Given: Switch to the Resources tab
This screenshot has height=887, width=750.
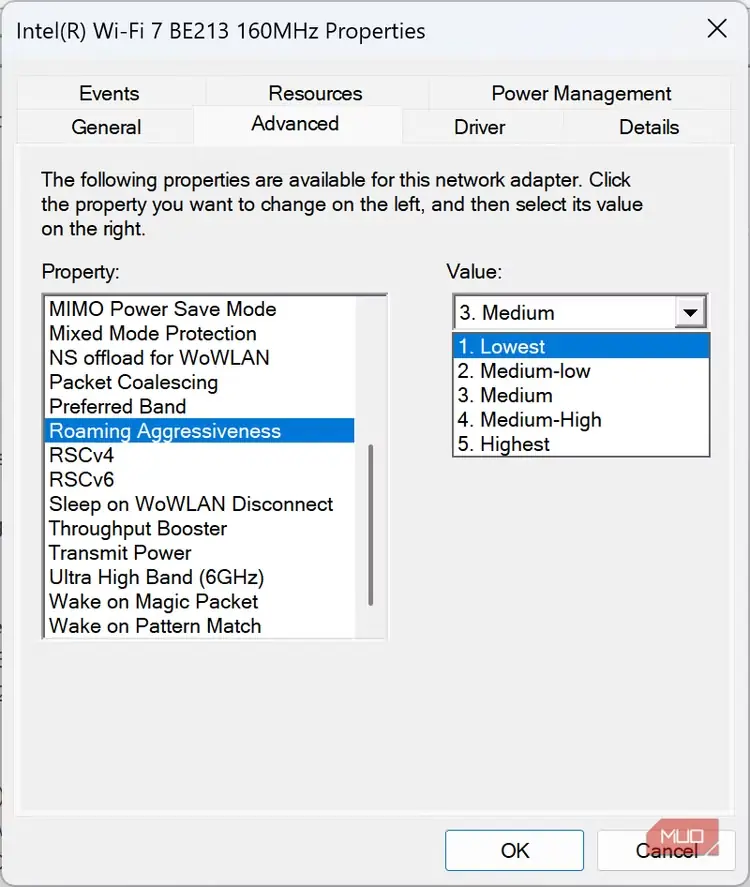Looking at the screenshot, I should [x=315, y=93].
